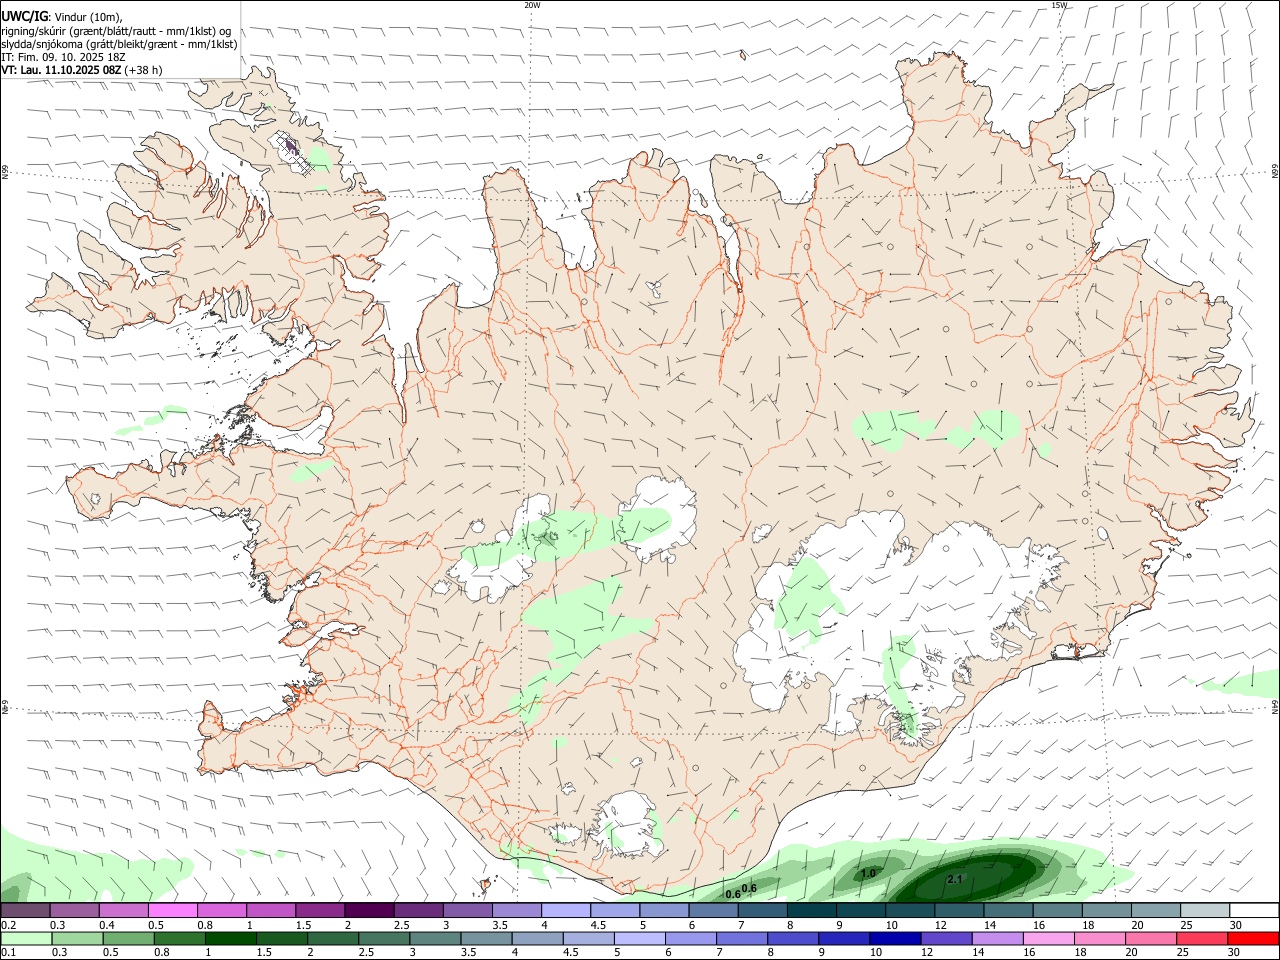
Task: Choose the dark teal 8 mm snow swatch
Action: tap(812, 911)
